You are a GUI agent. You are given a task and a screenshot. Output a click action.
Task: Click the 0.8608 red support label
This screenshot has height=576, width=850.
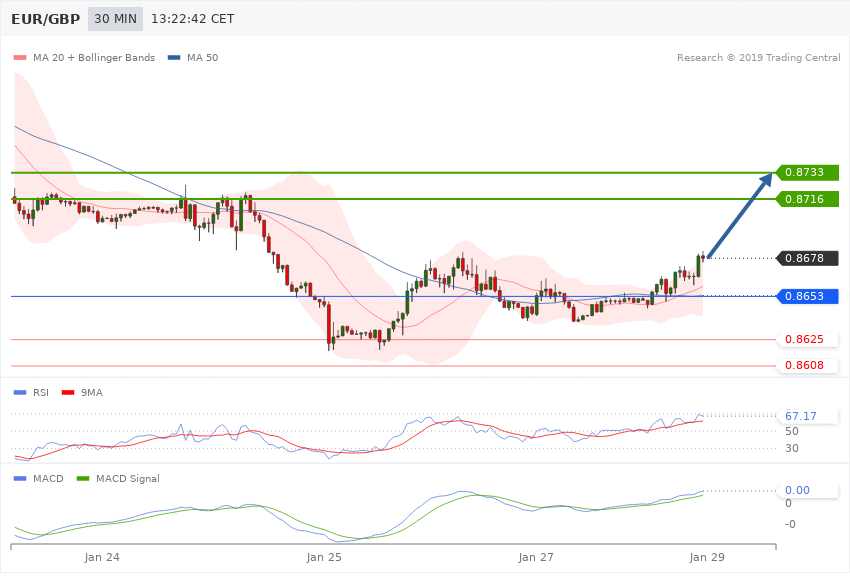click(x=808, y=365)
